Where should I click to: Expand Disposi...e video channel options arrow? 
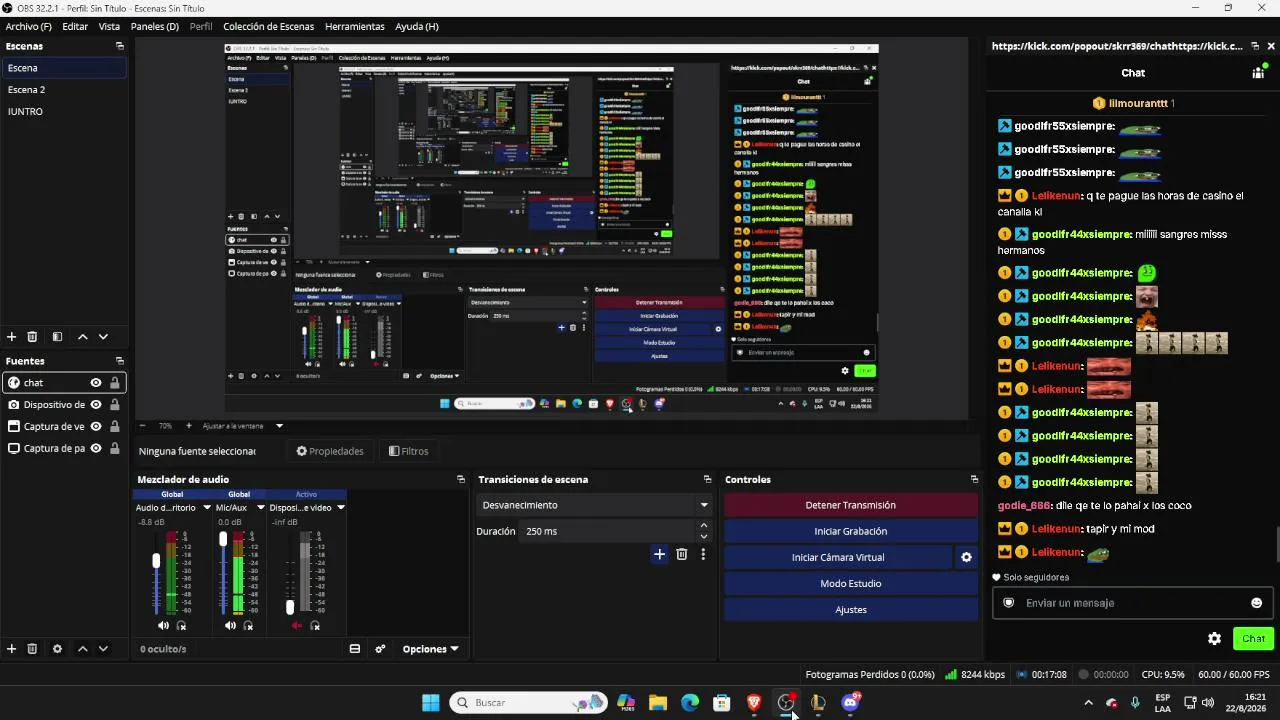pyautogui.click(x=341, y=508)
